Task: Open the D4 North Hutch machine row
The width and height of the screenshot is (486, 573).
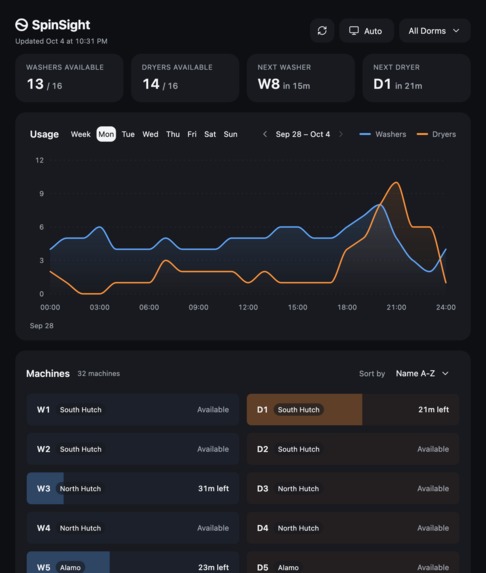Action: (x=353, y=528)
